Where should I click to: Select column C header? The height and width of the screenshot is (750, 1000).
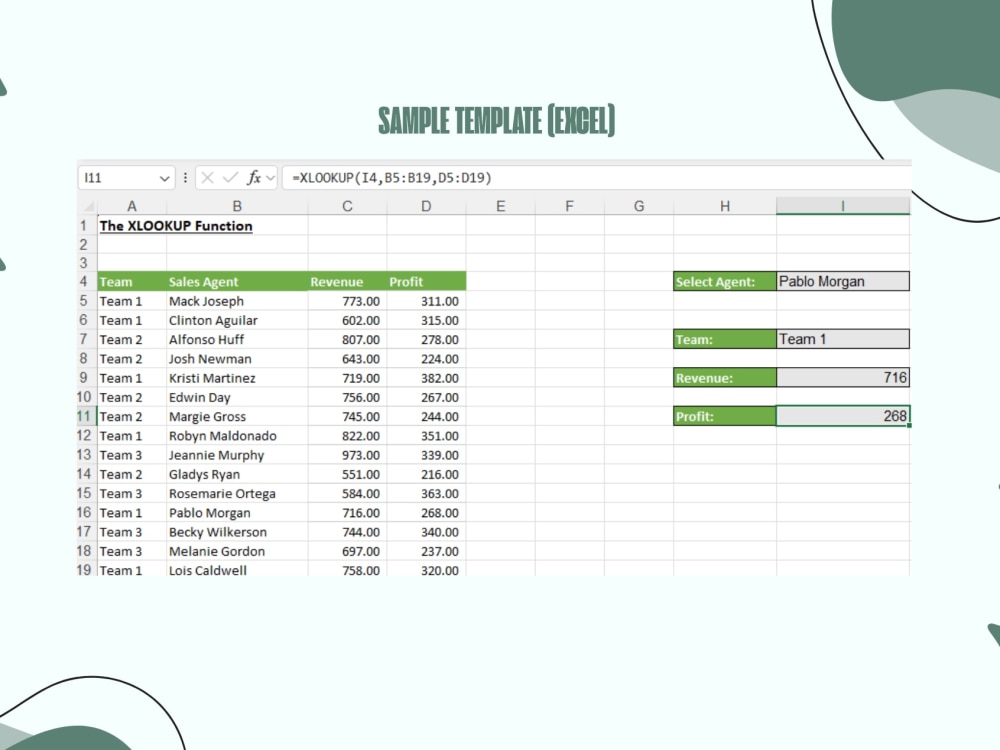pyautogui.click(x=347, y=206)
